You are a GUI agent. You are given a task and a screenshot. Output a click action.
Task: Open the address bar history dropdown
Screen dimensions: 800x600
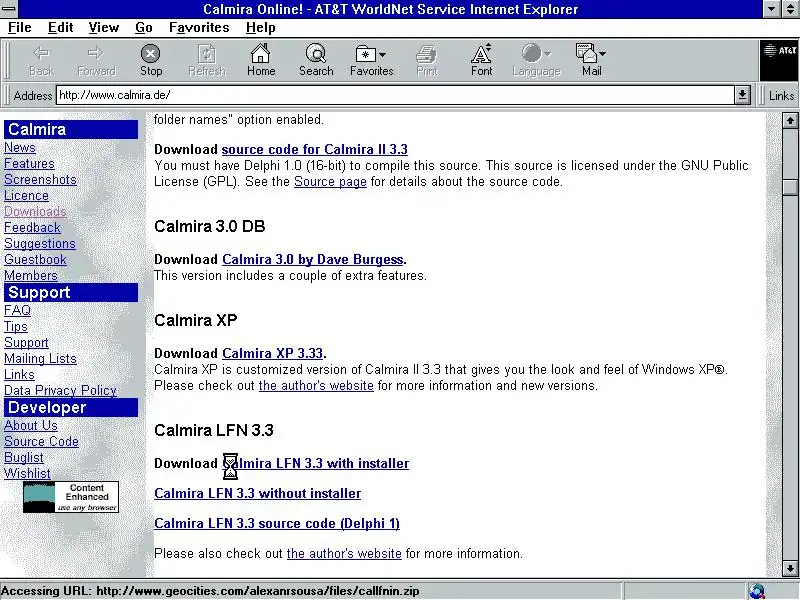pos(742,95)
